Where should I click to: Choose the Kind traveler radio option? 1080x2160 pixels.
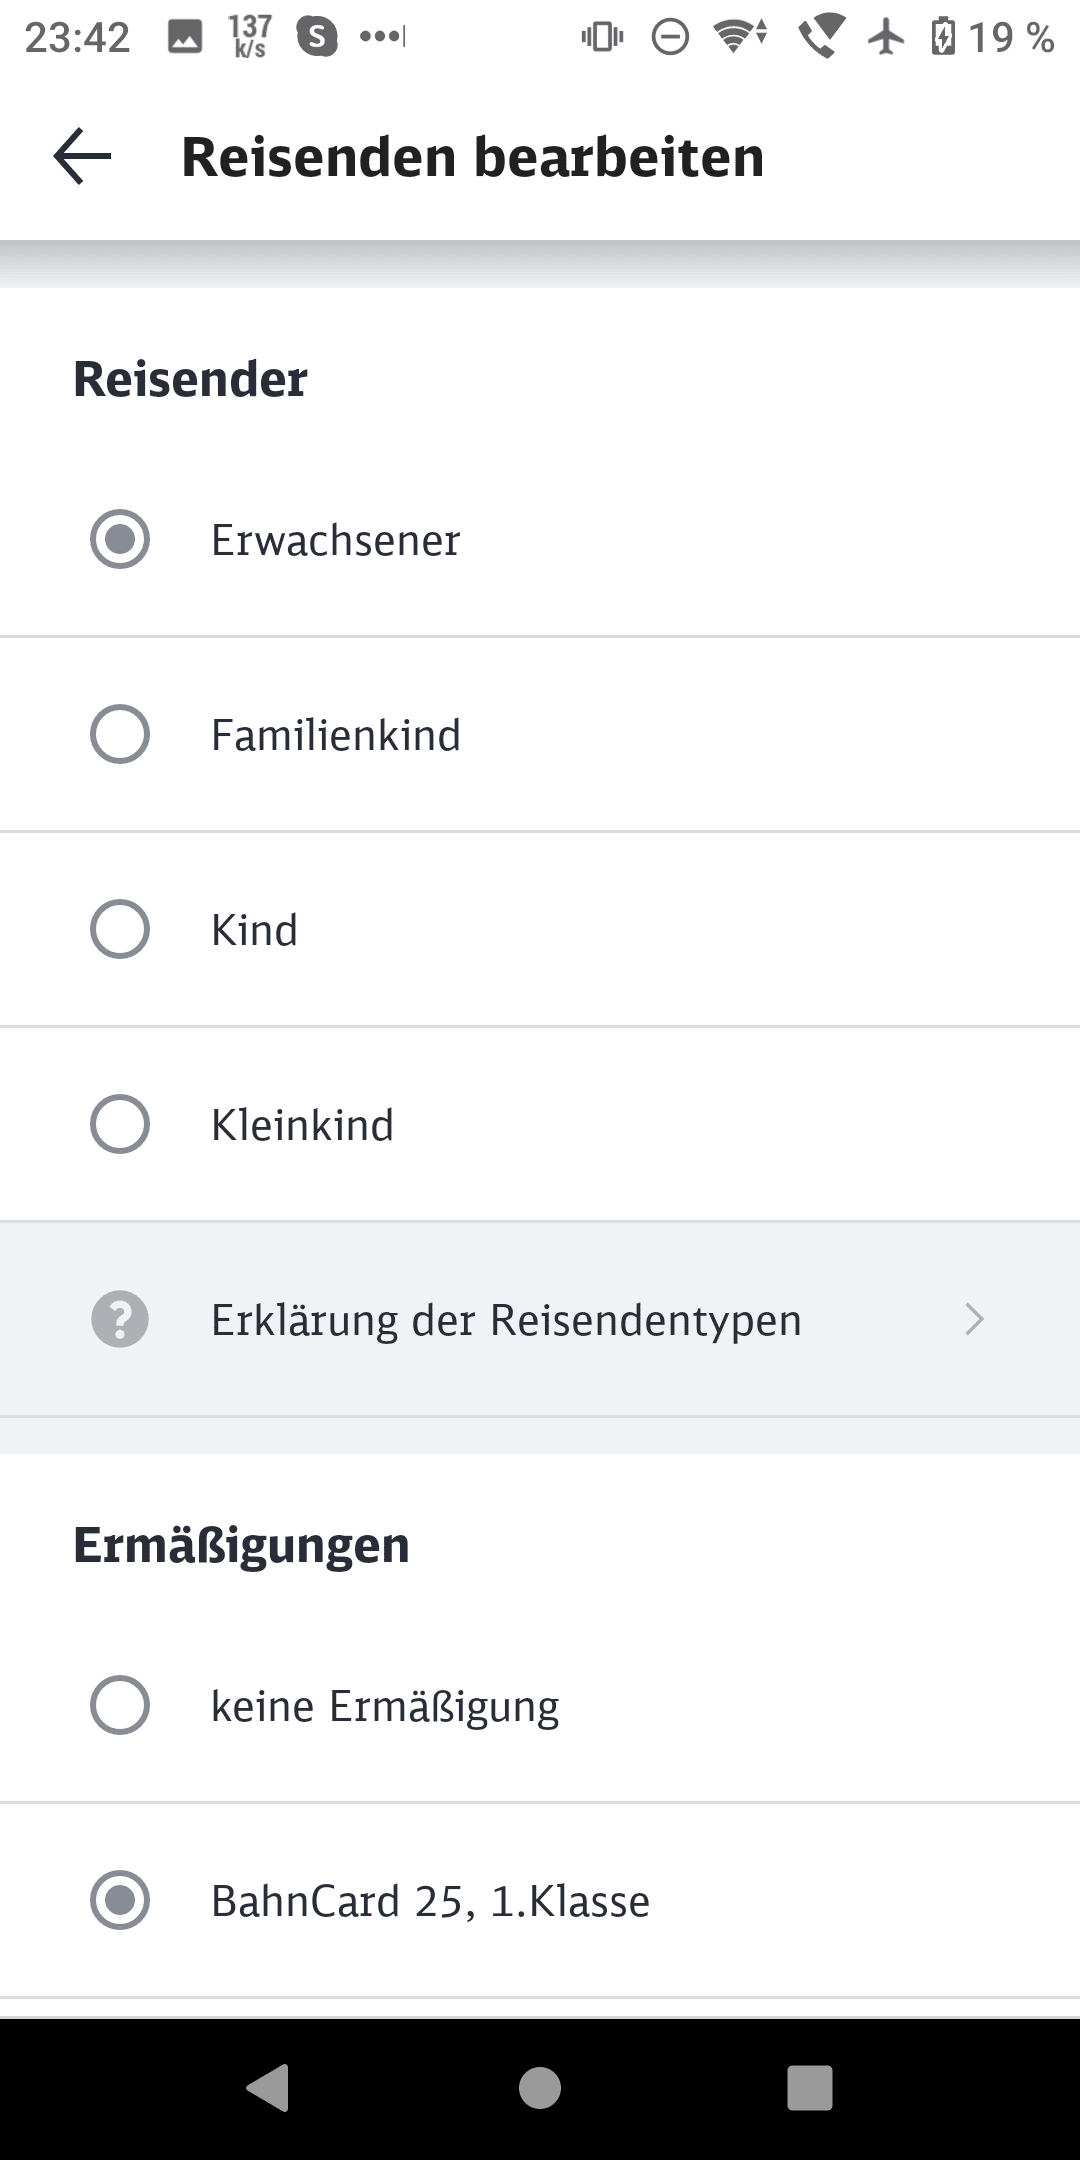click(120, 930)
